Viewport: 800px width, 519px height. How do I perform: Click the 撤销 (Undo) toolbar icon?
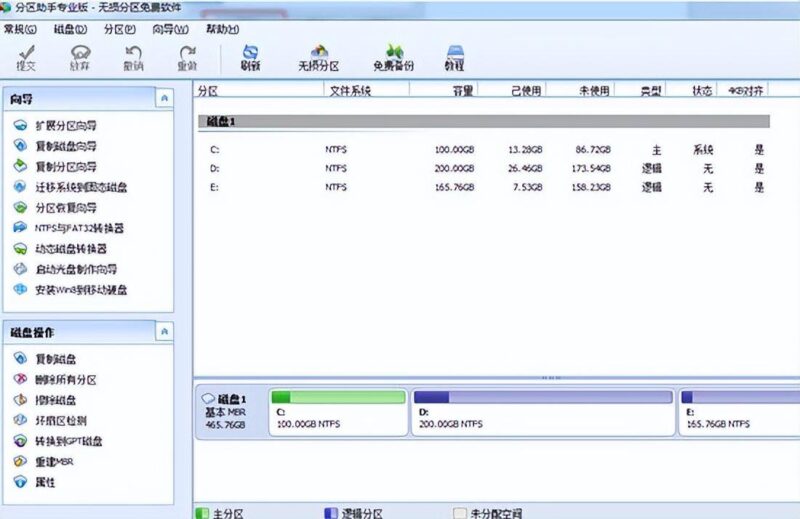(x=133, y=57)
